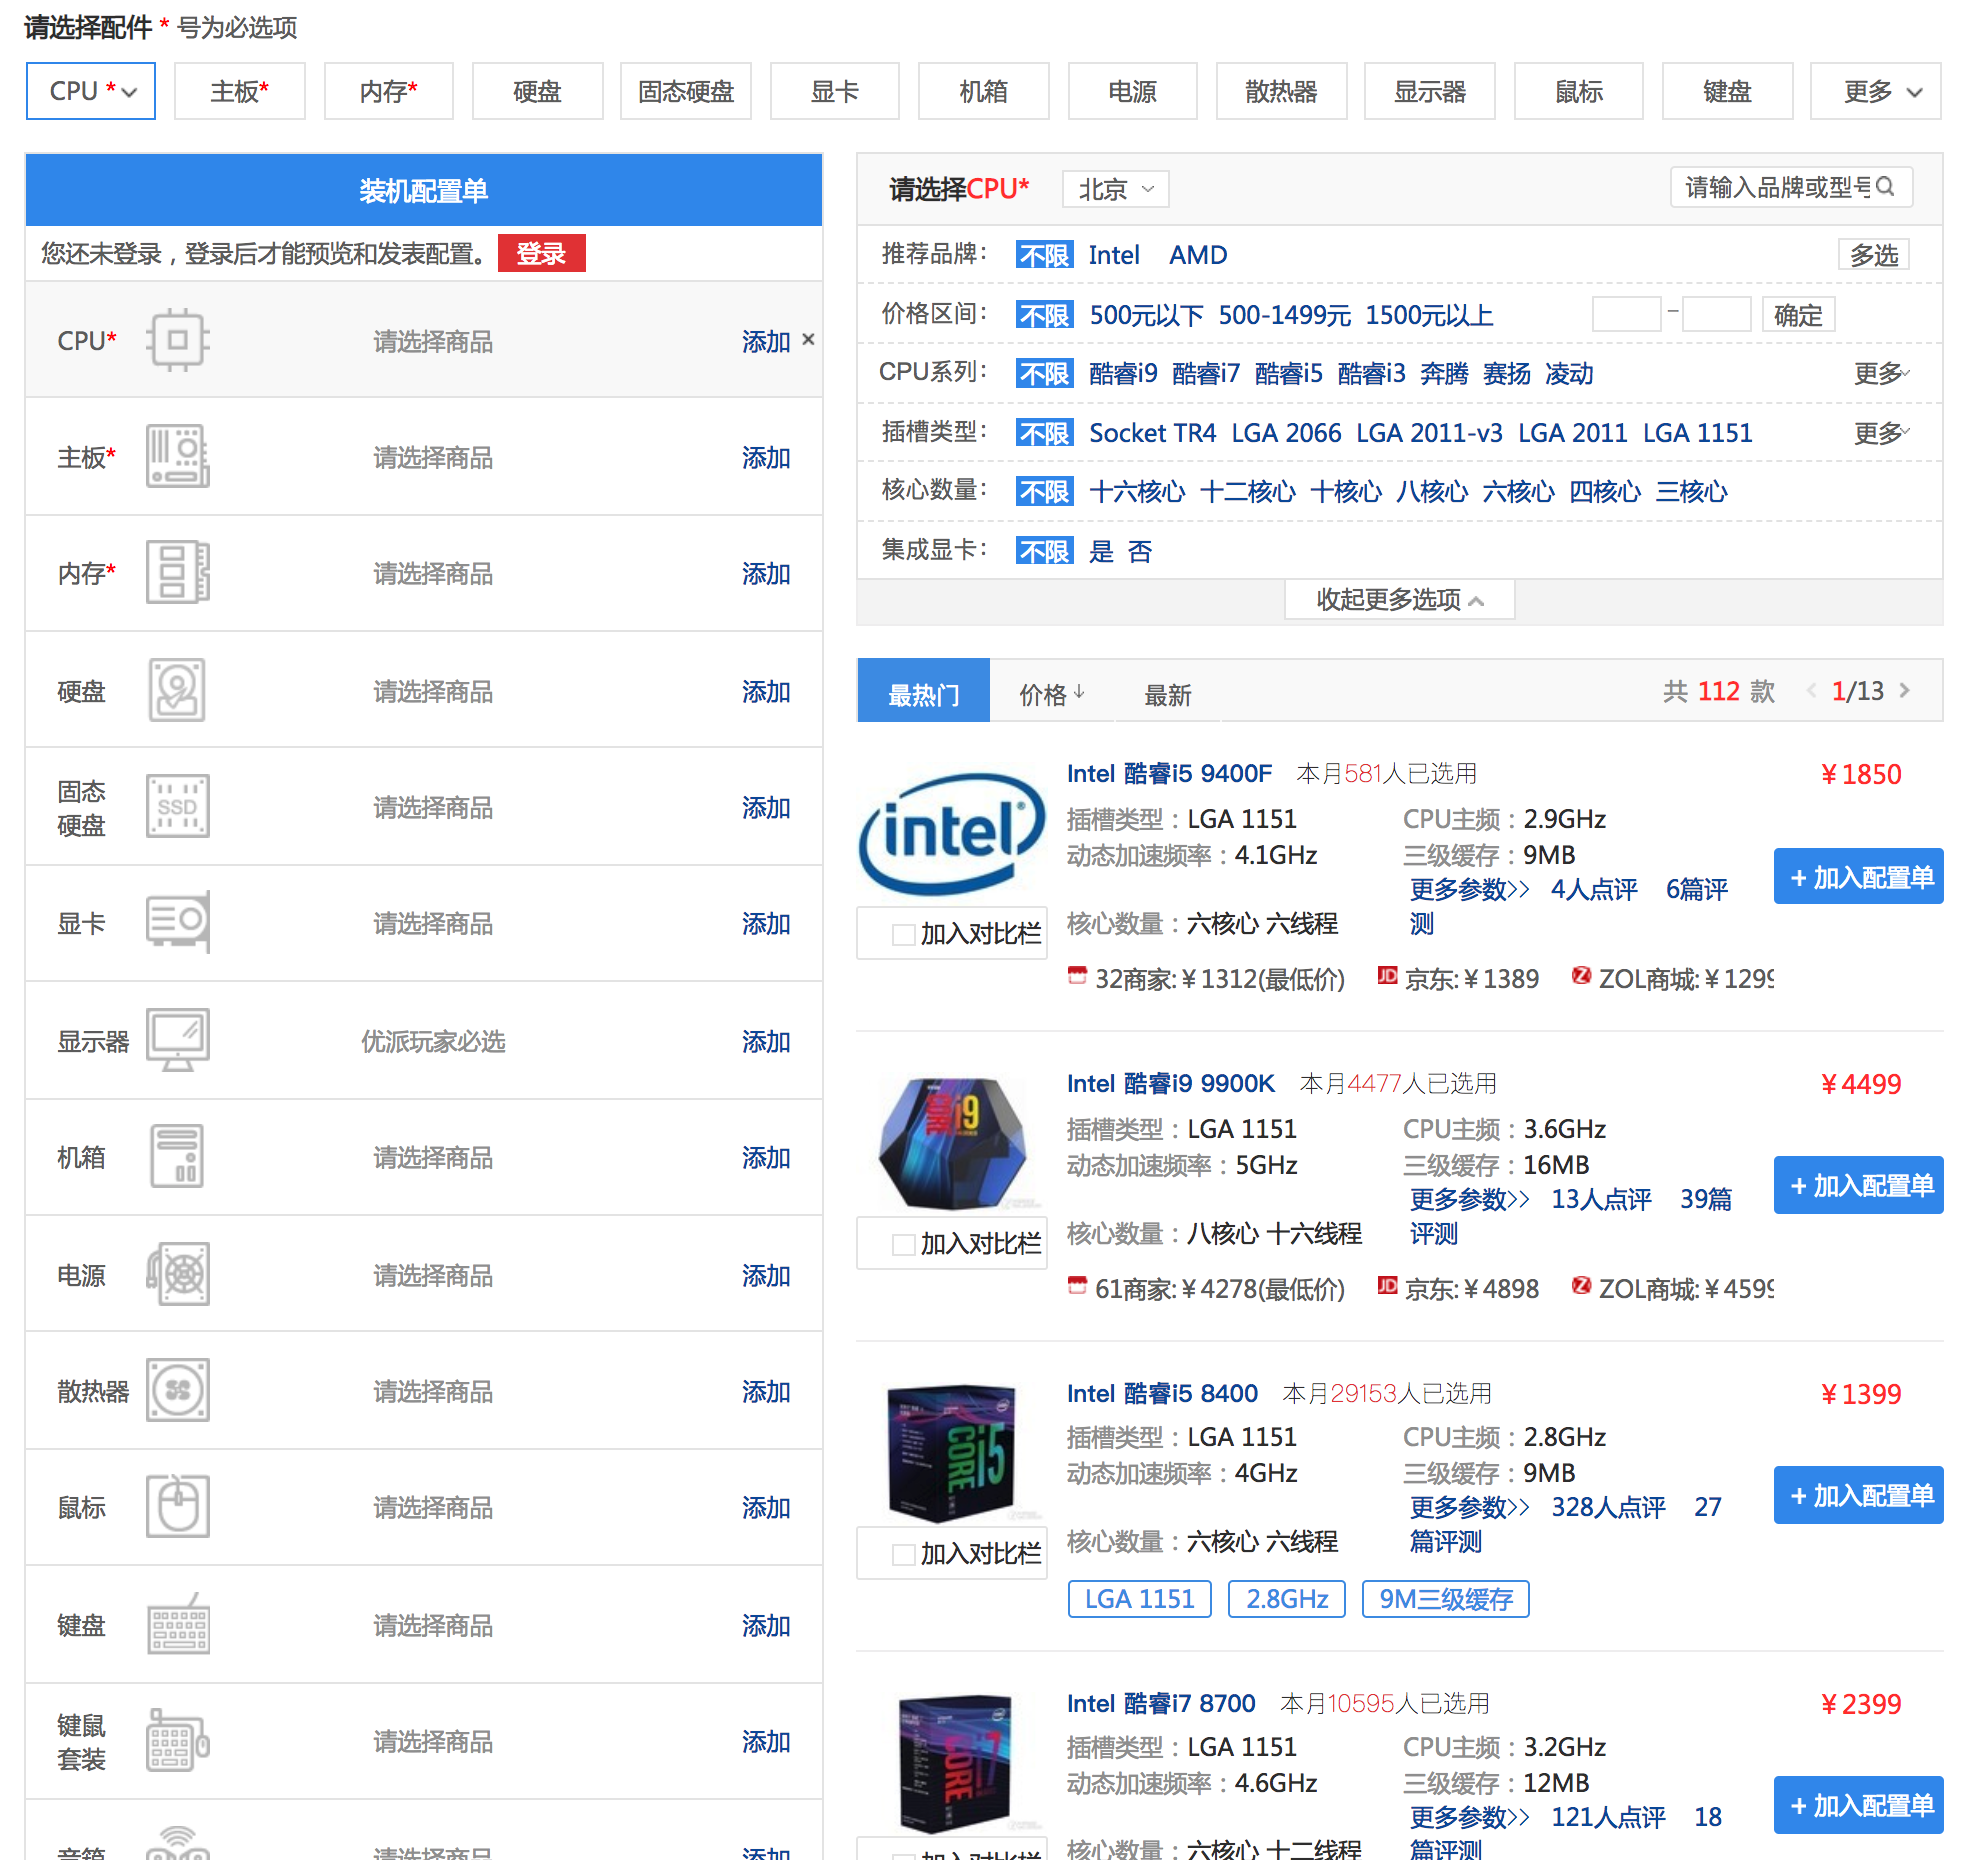Click the CPU chip icon in config list
Image resolution: width=1964 pixels, height=1860 pixels.
[x=177, y=340]
